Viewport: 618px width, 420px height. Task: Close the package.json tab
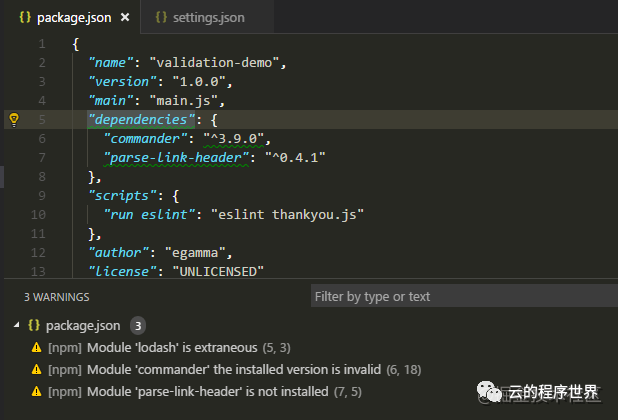125,17
